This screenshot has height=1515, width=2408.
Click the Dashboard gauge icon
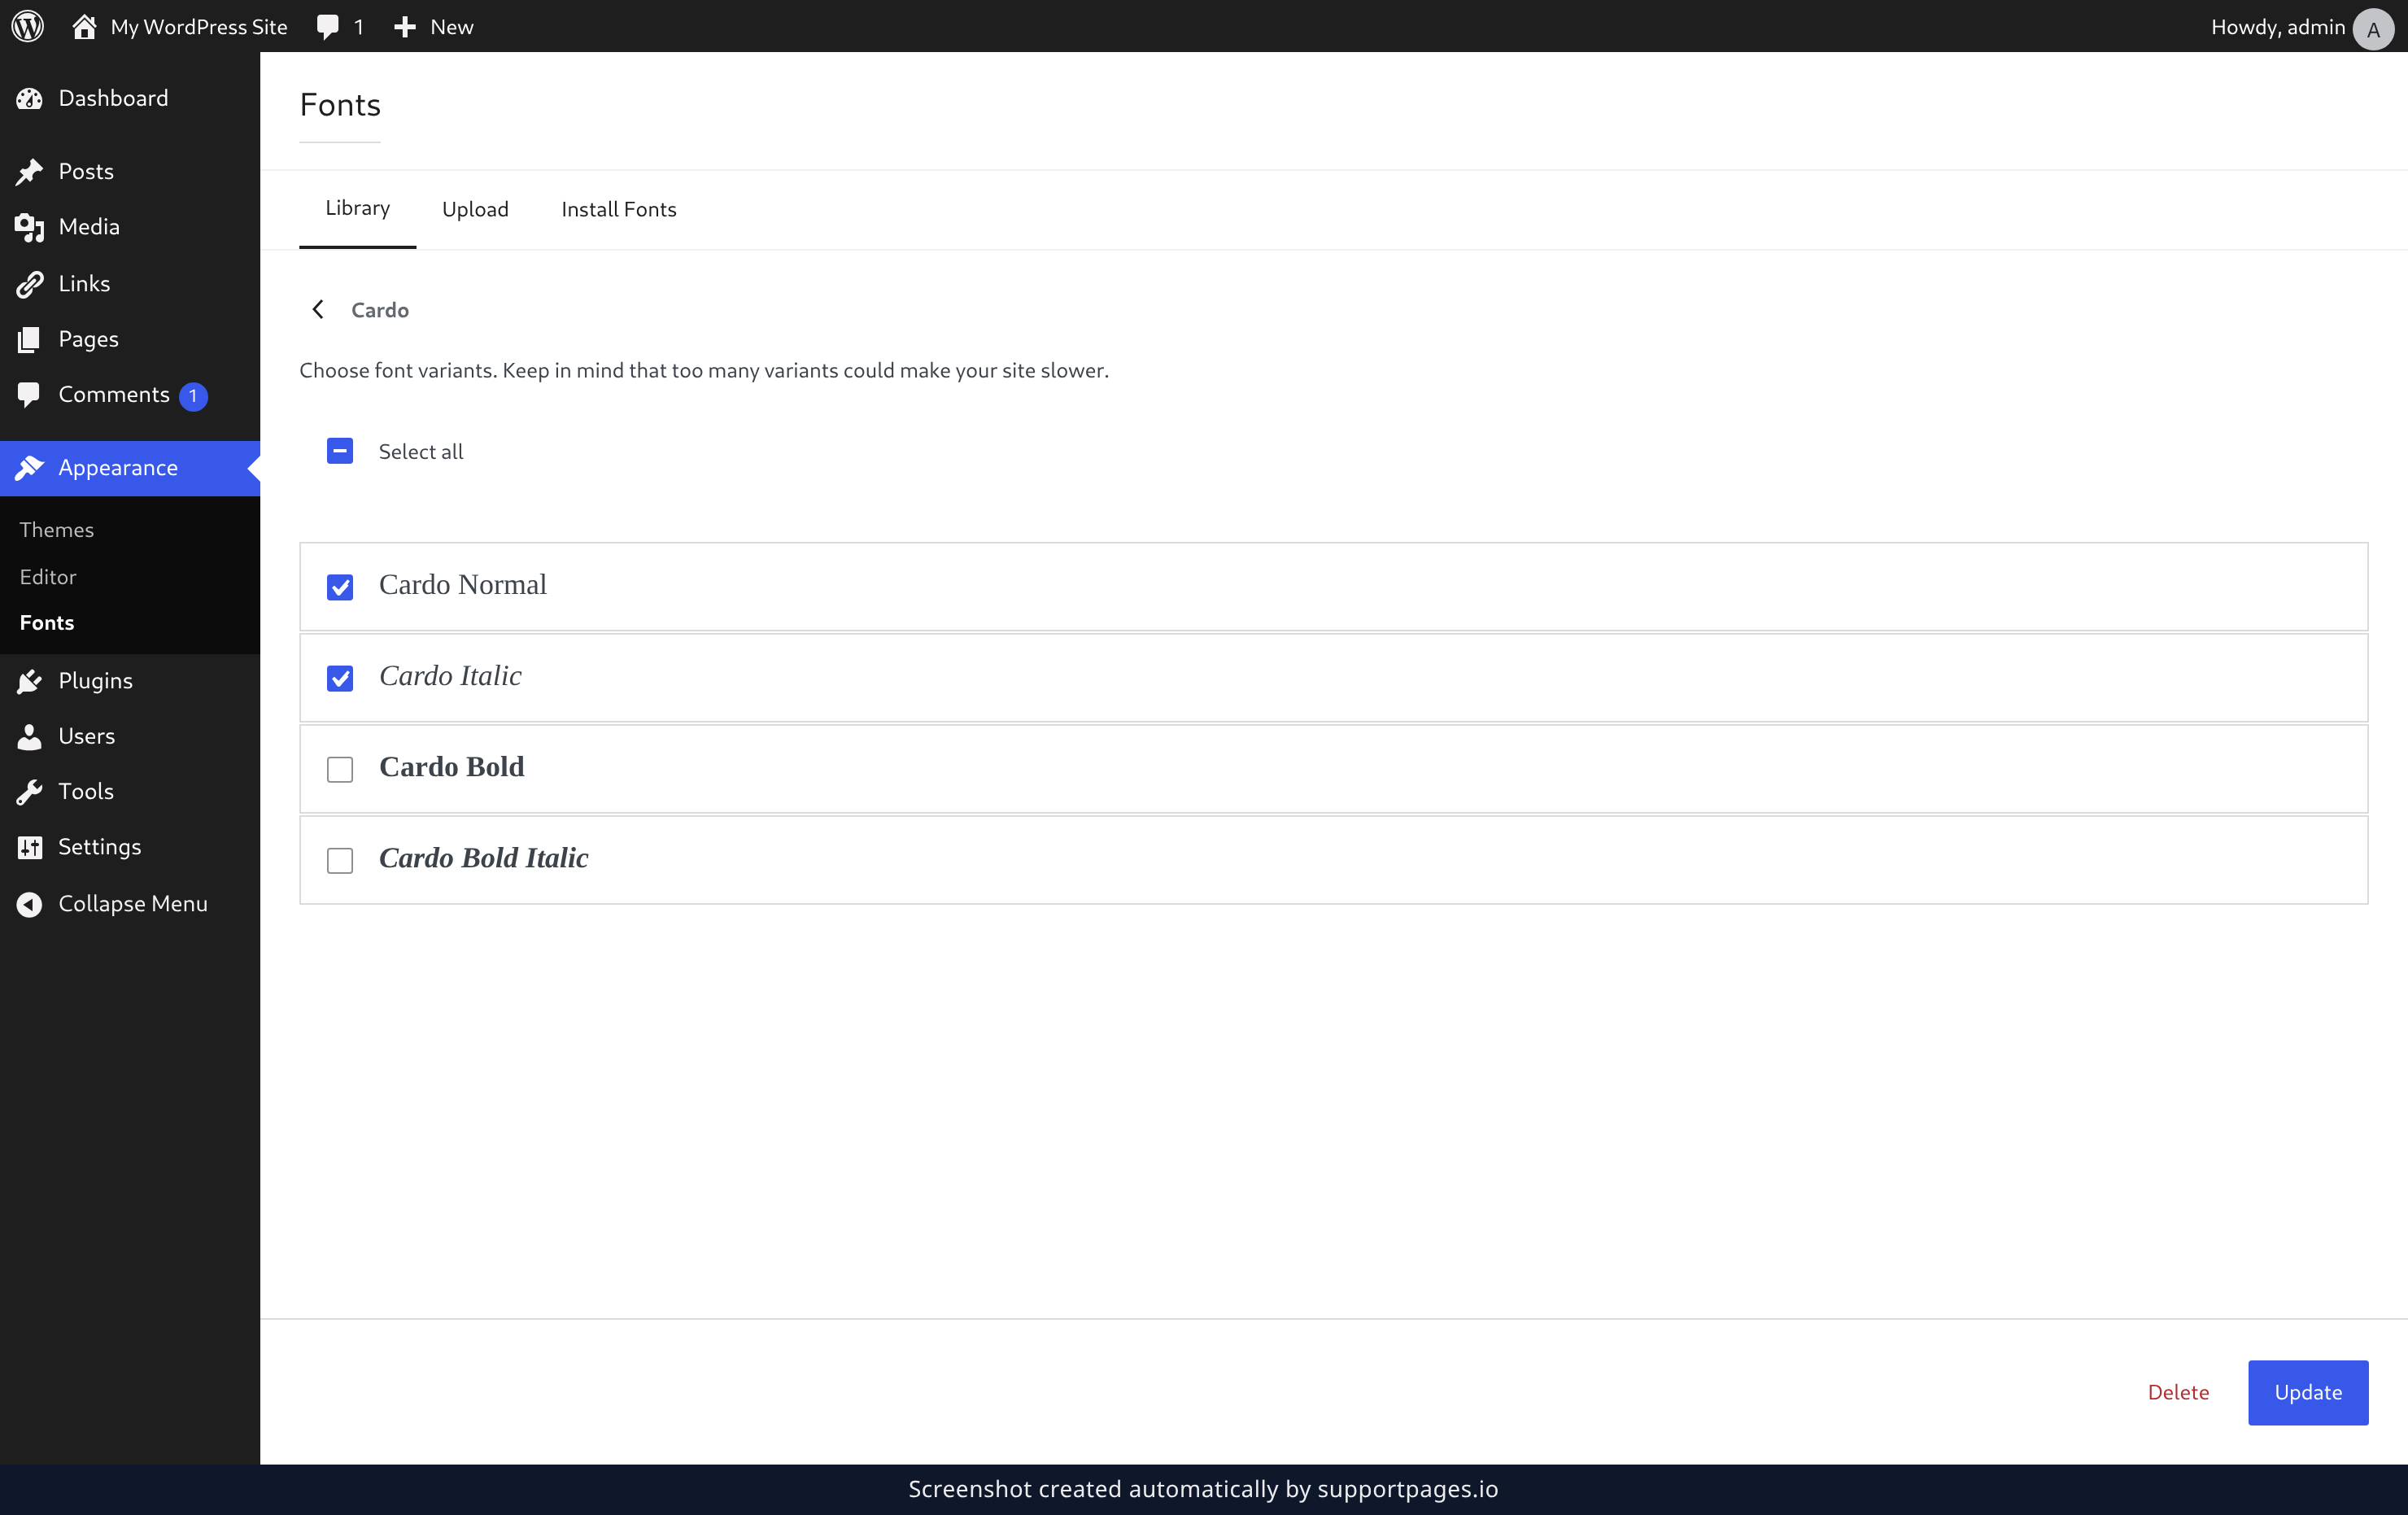click(x=29, y=98)
